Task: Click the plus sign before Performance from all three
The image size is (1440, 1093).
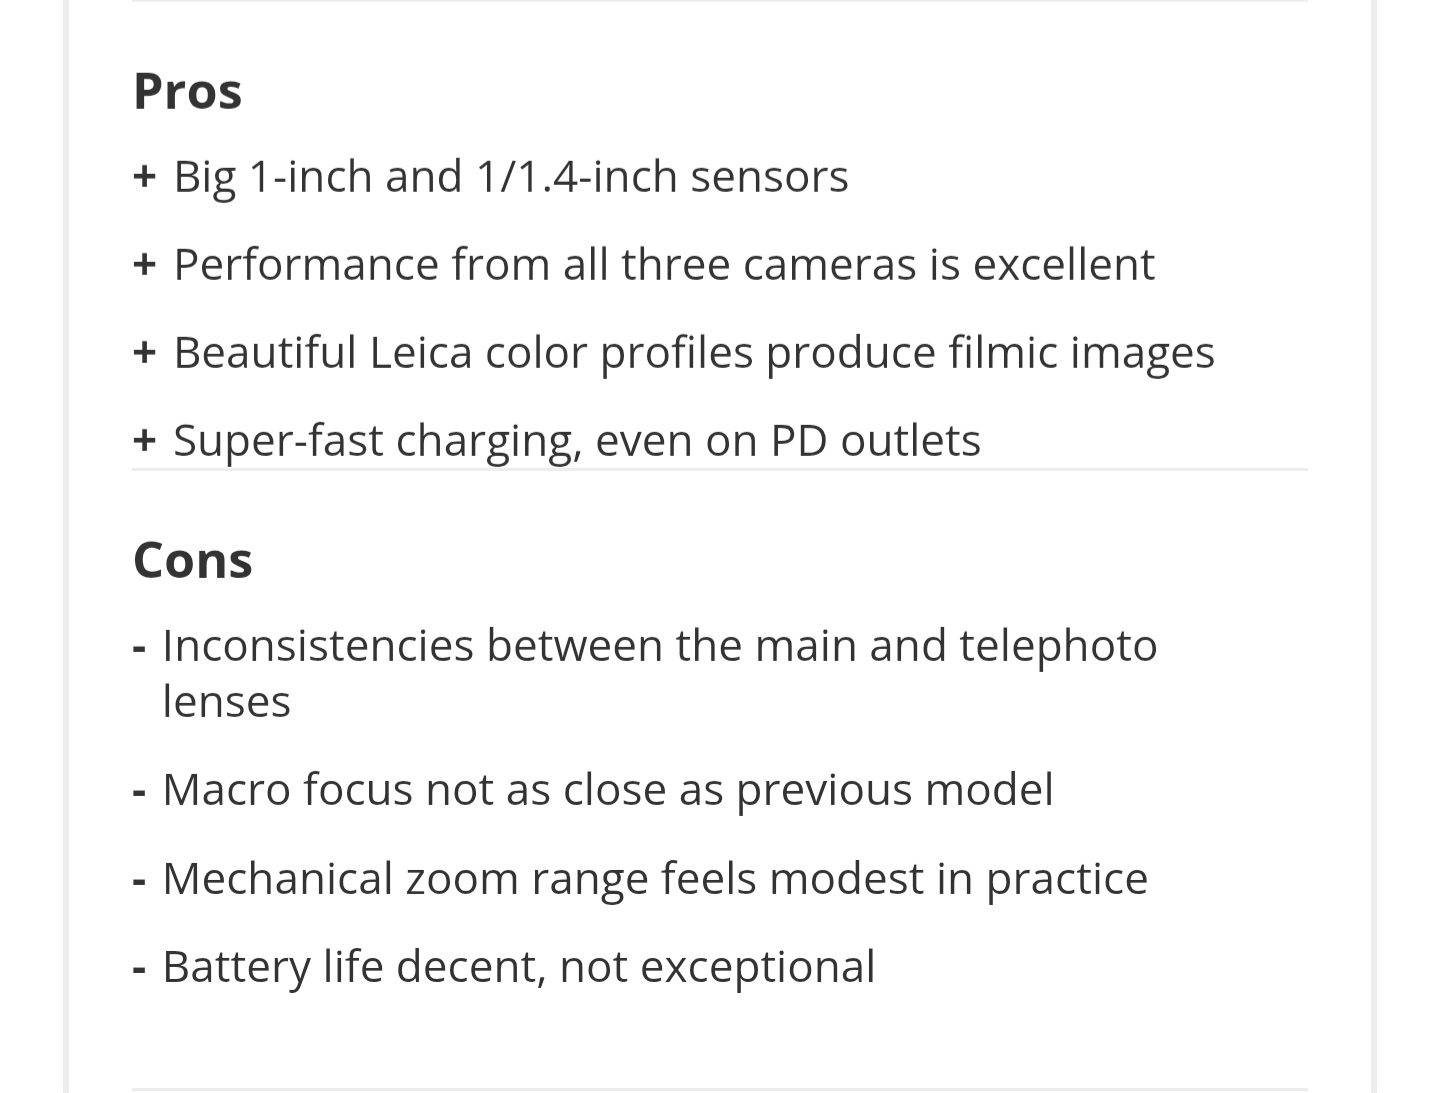Action: pos(144,265)
